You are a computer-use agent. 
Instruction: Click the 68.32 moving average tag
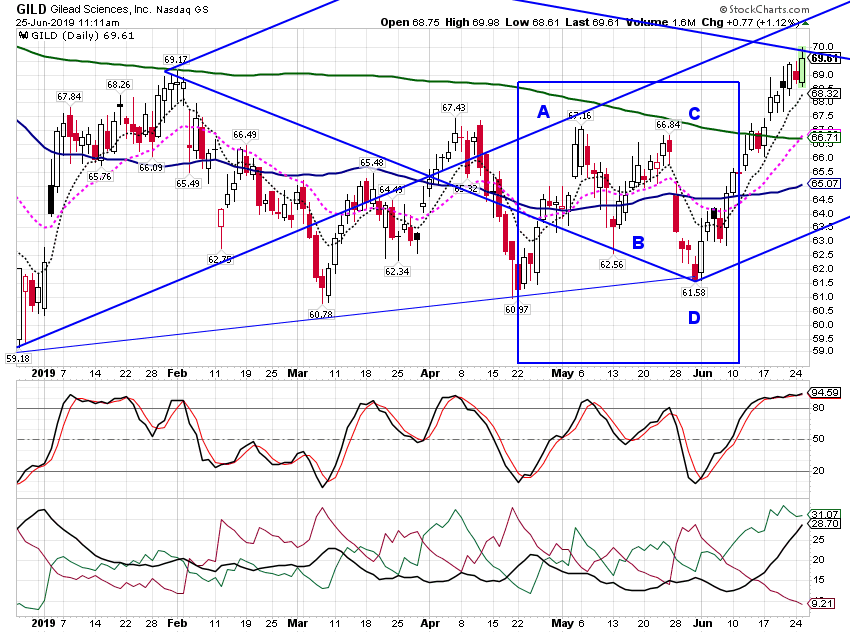(825, 94)
